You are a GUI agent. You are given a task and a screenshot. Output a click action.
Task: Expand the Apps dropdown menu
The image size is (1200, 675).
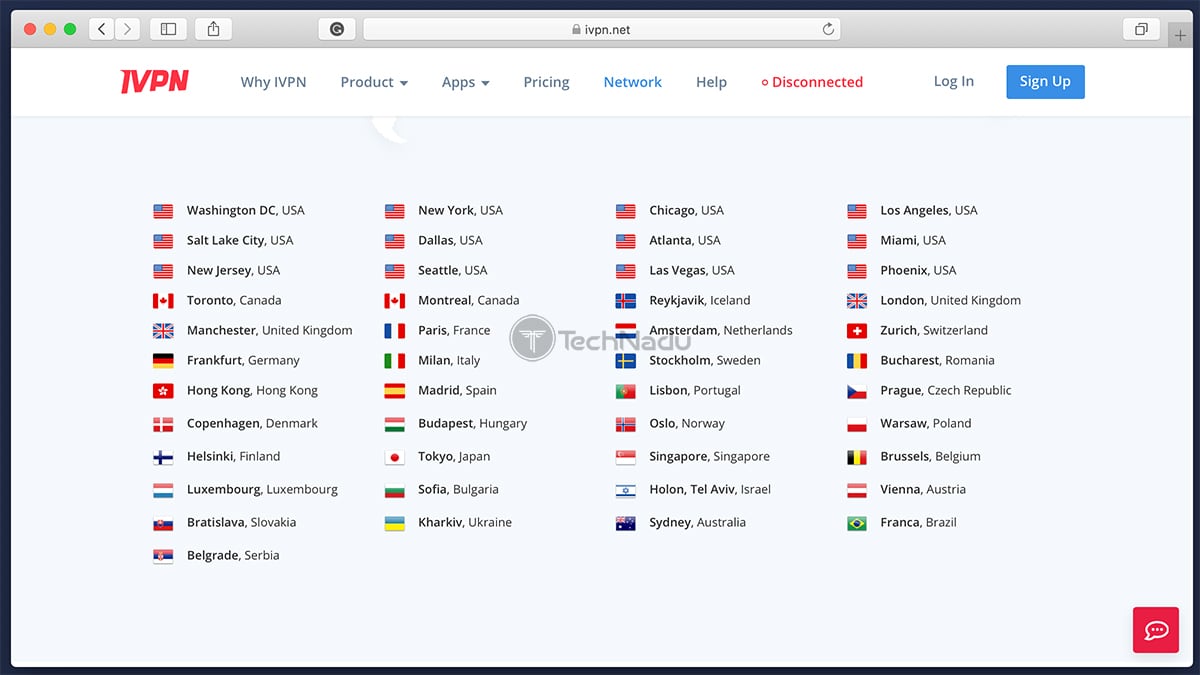[x=466, y=82]
